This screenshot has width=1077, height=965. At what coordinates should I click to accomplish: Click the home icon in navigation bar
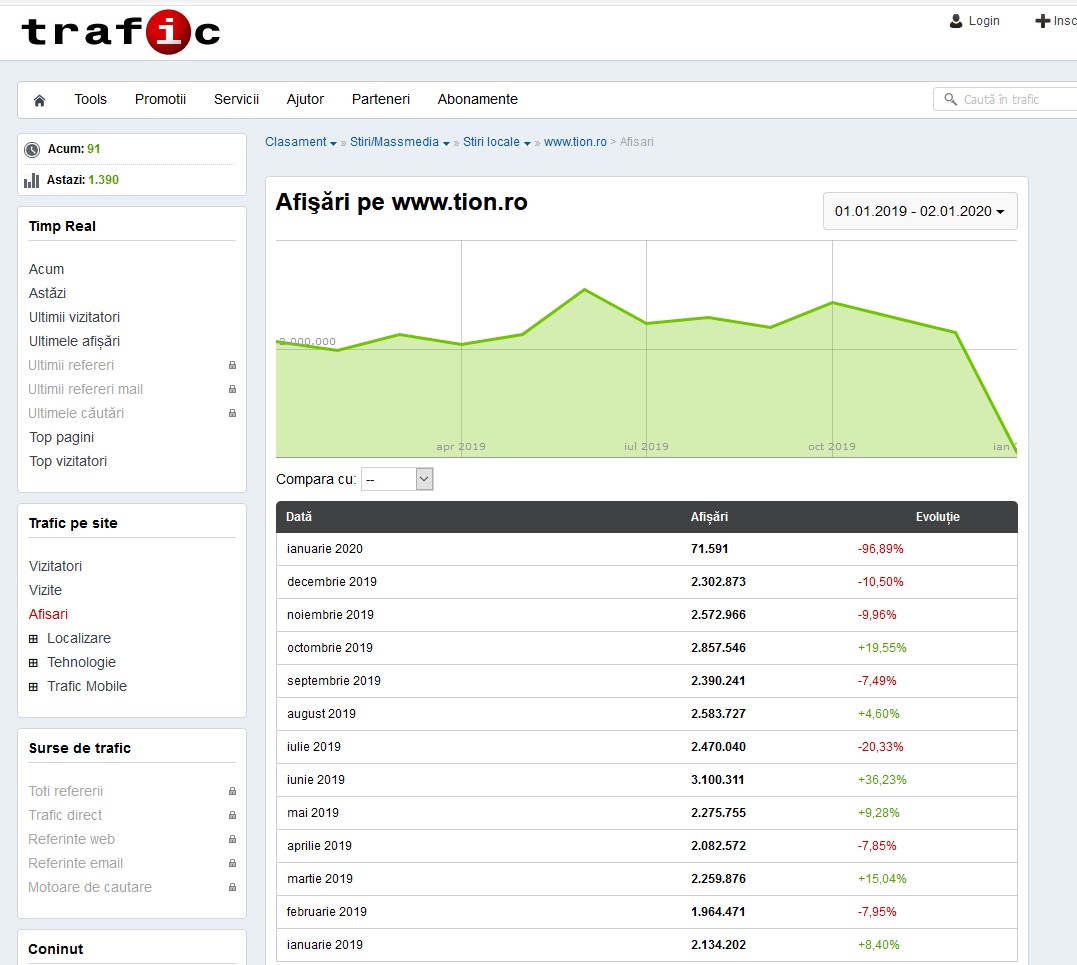pos(40,100)
